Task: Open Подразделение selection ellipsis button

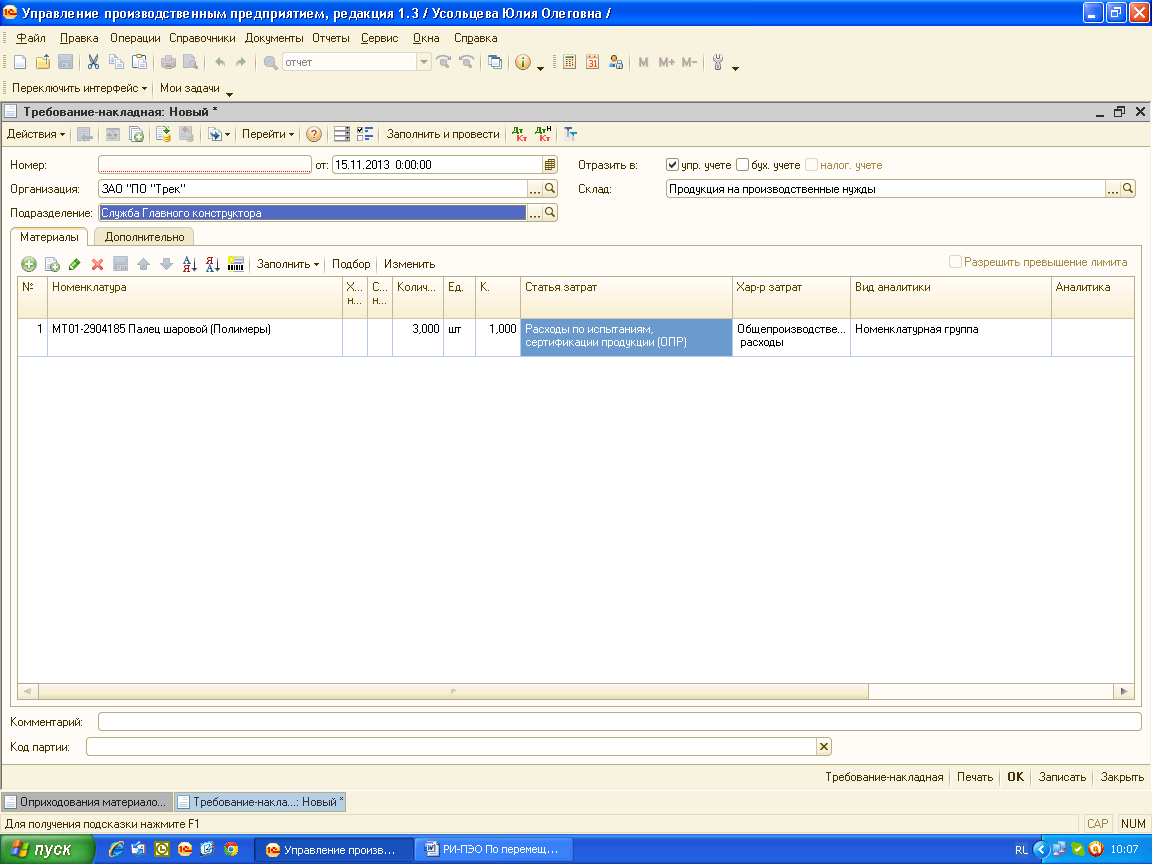Action: (x=535, y=213)
